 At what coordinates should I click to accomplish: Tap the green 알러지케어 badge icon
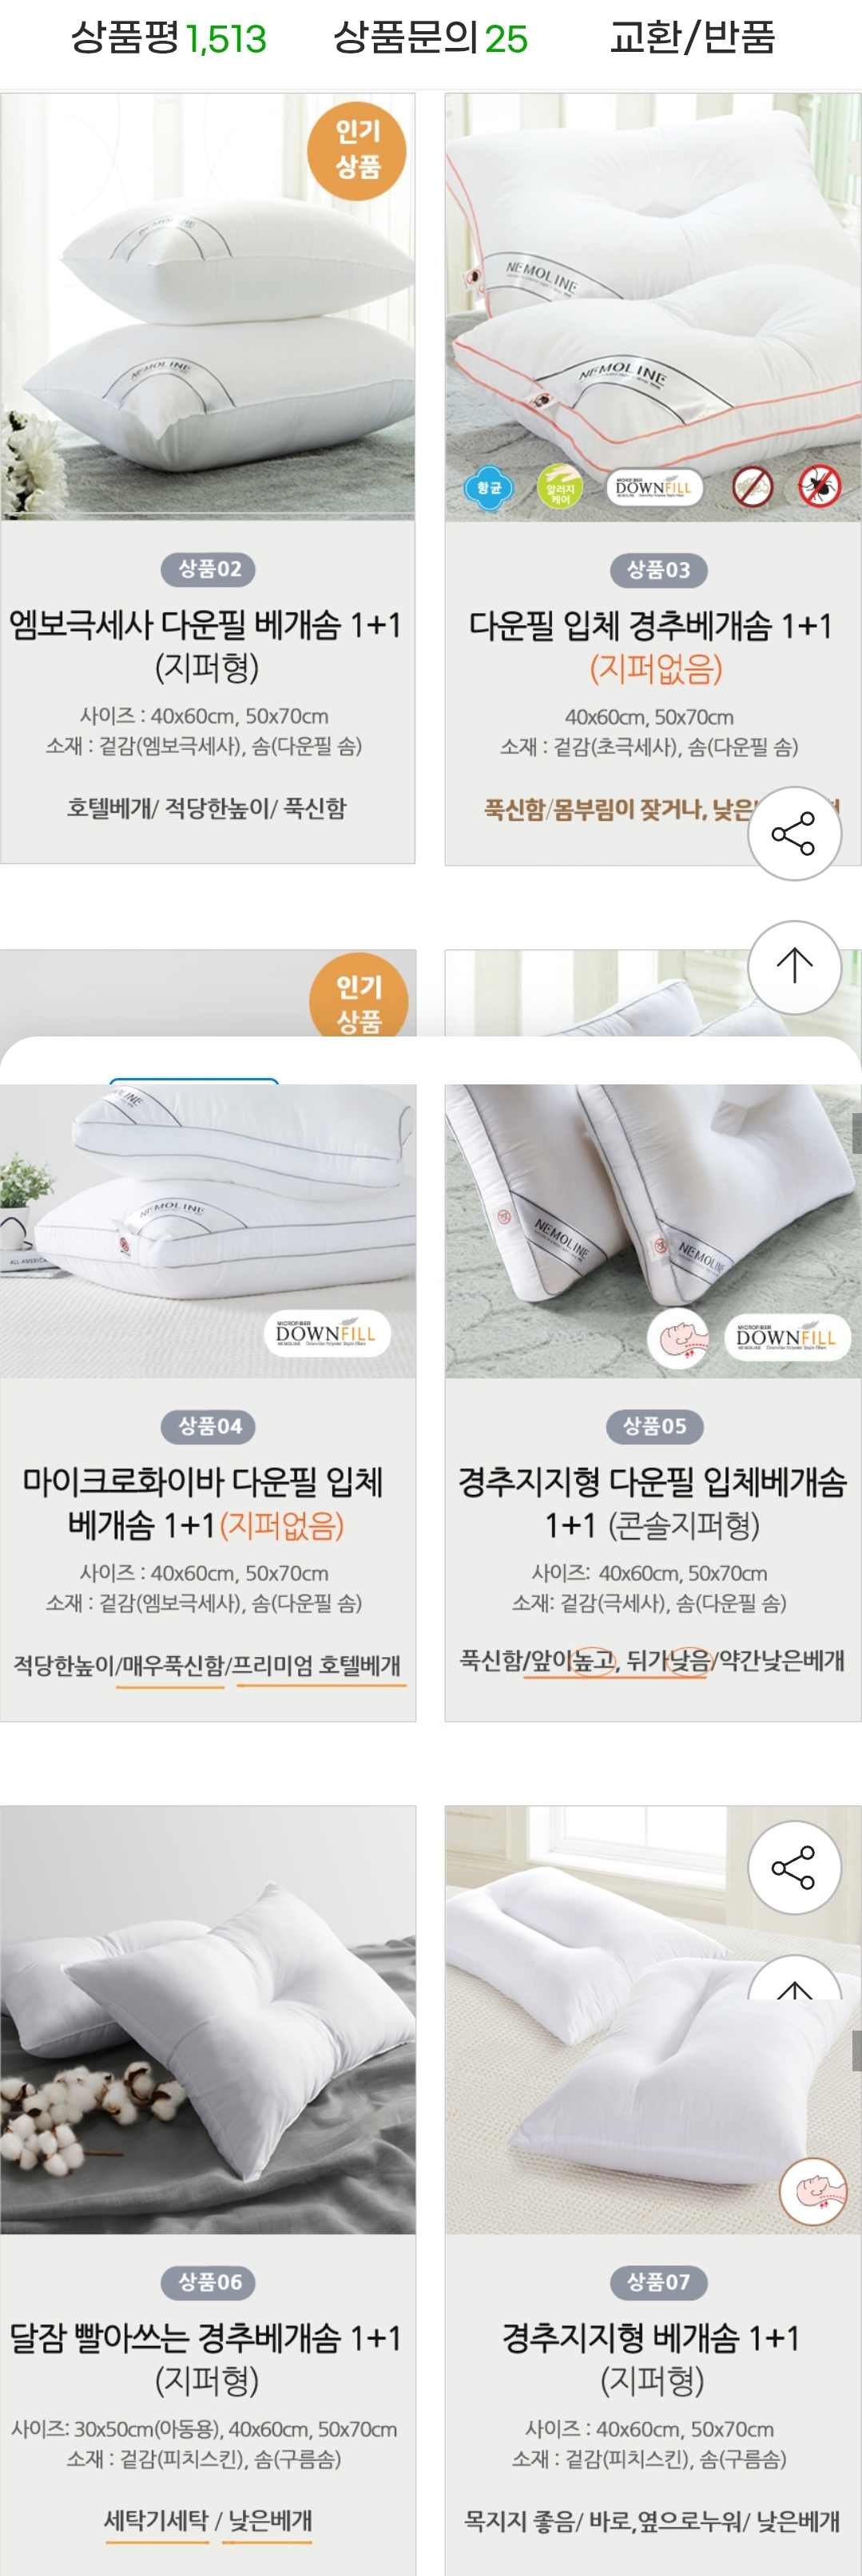tap(560, 488)
